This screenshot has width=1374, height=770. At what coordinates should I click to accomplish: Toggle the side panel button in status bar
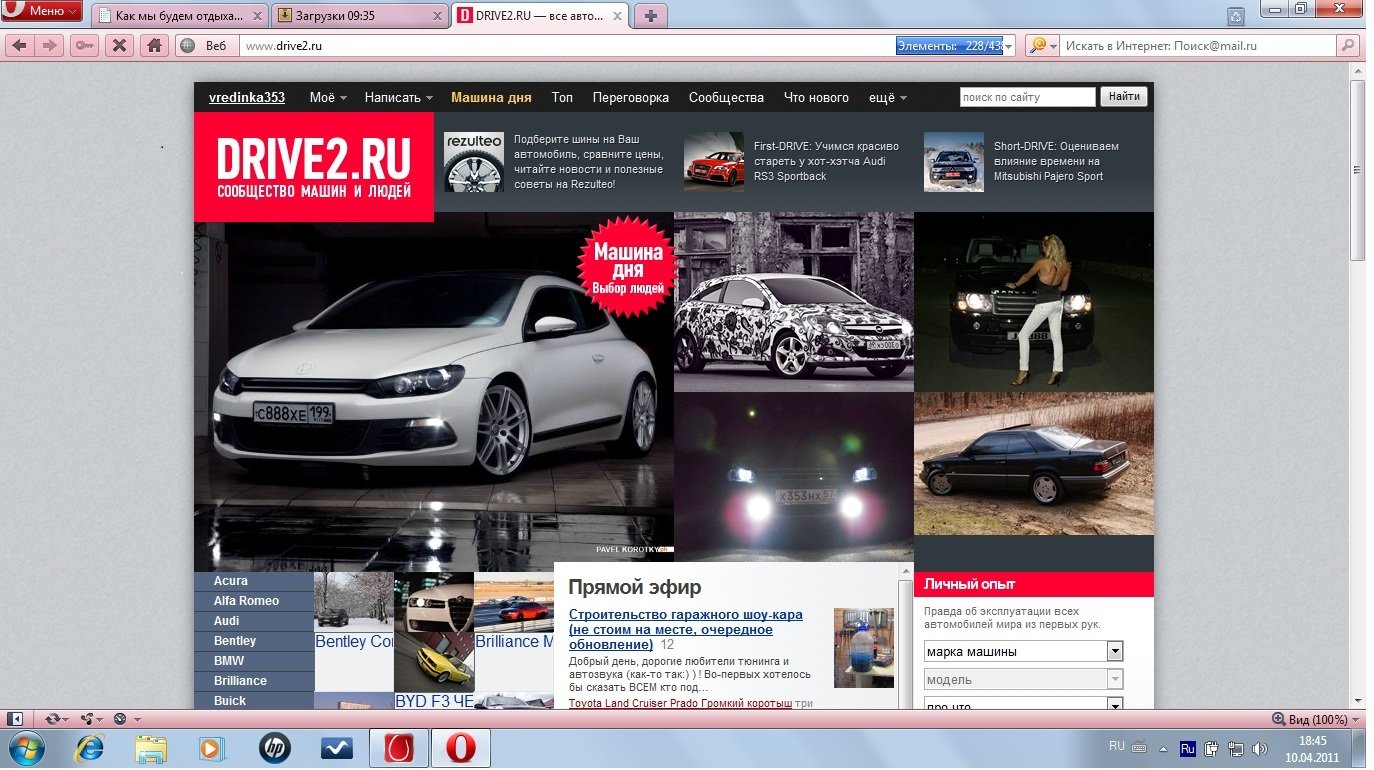16,719
